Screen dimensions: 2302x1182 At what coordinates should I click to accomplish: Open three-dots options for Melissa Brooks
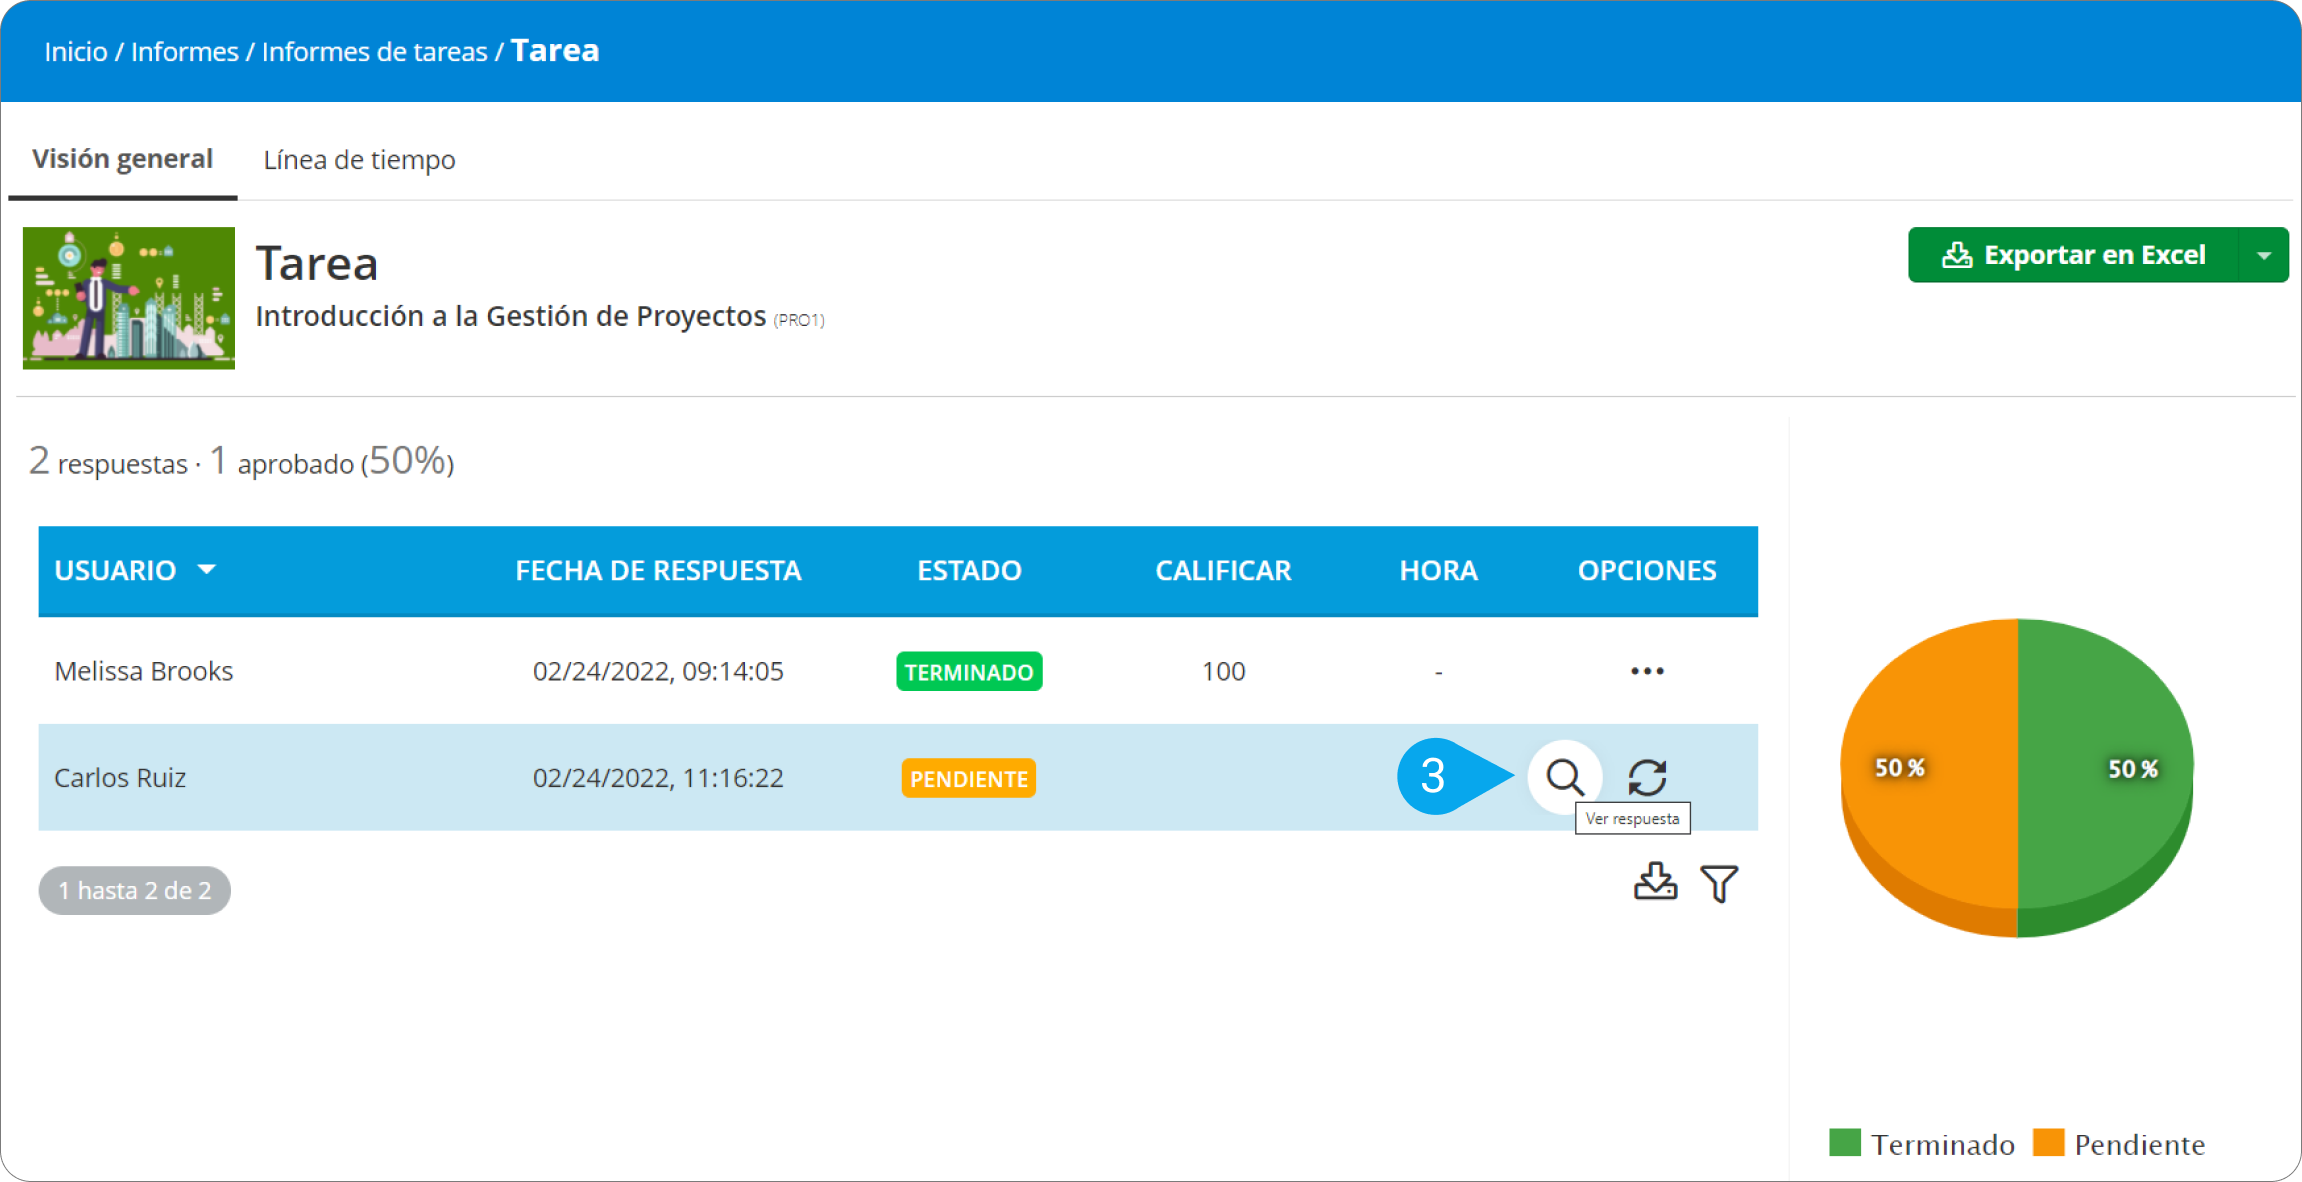coord(1647,671)
